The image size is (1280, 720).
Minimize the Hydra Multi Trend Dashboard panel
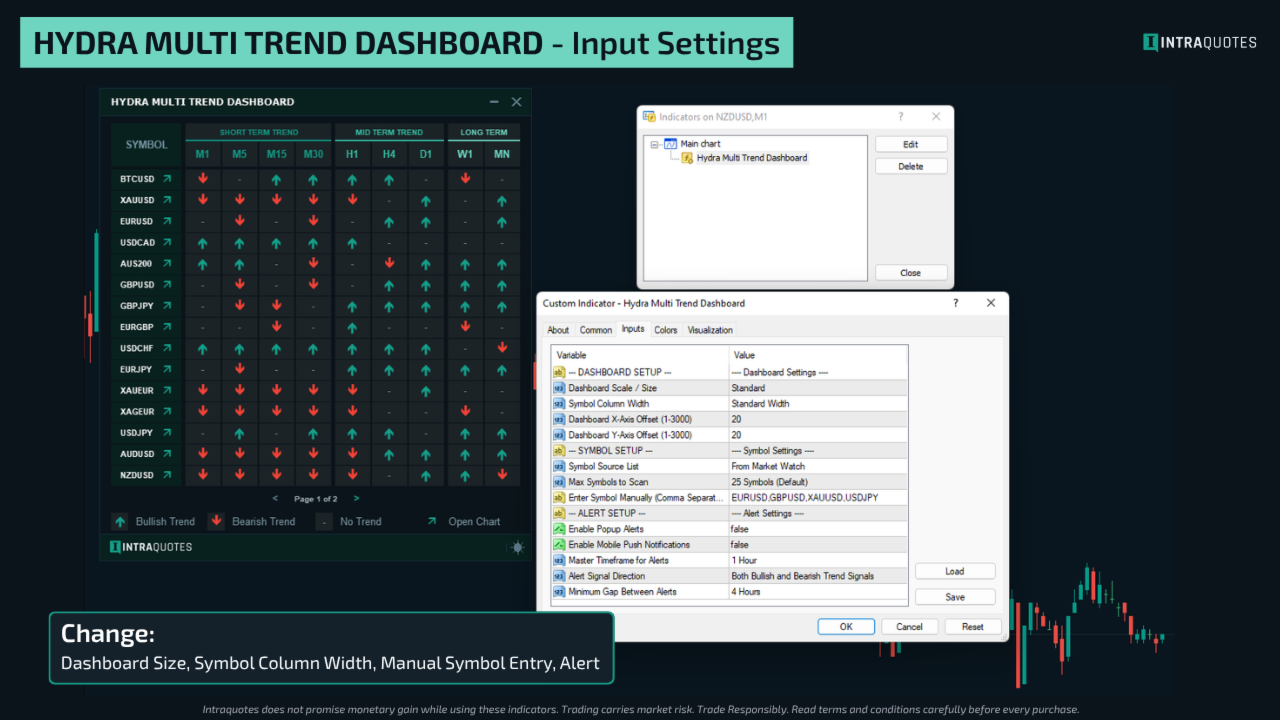(x=494, y=102)
